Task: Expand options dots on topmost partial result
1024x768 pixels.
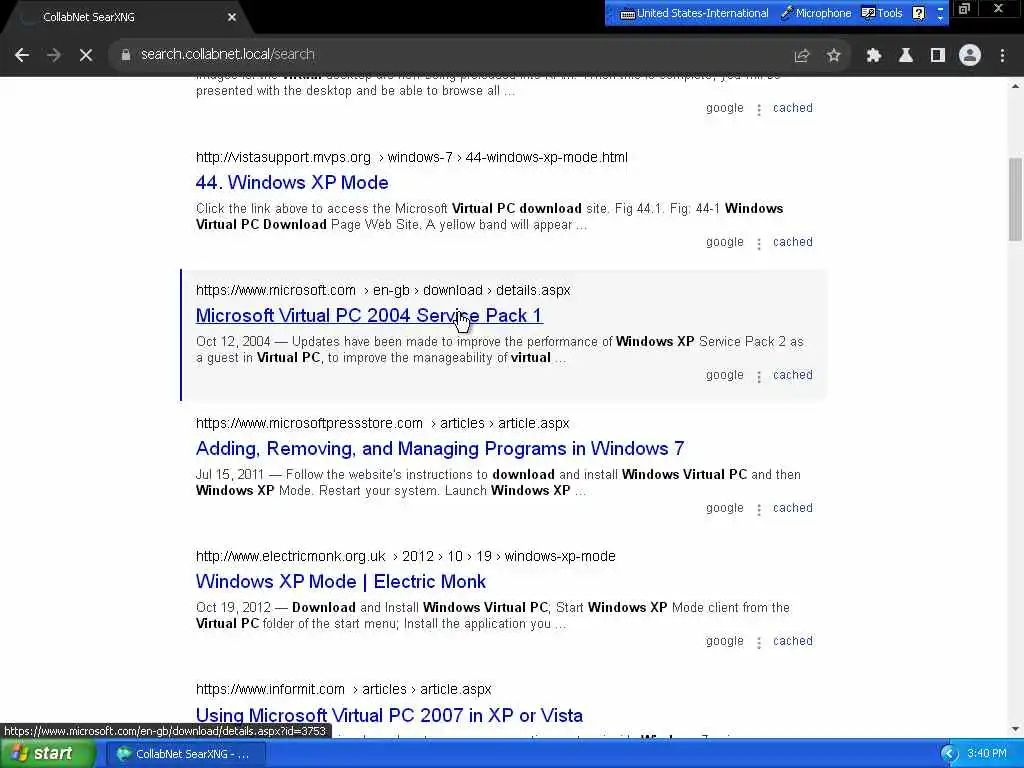Action: click(x=758, y=110)
